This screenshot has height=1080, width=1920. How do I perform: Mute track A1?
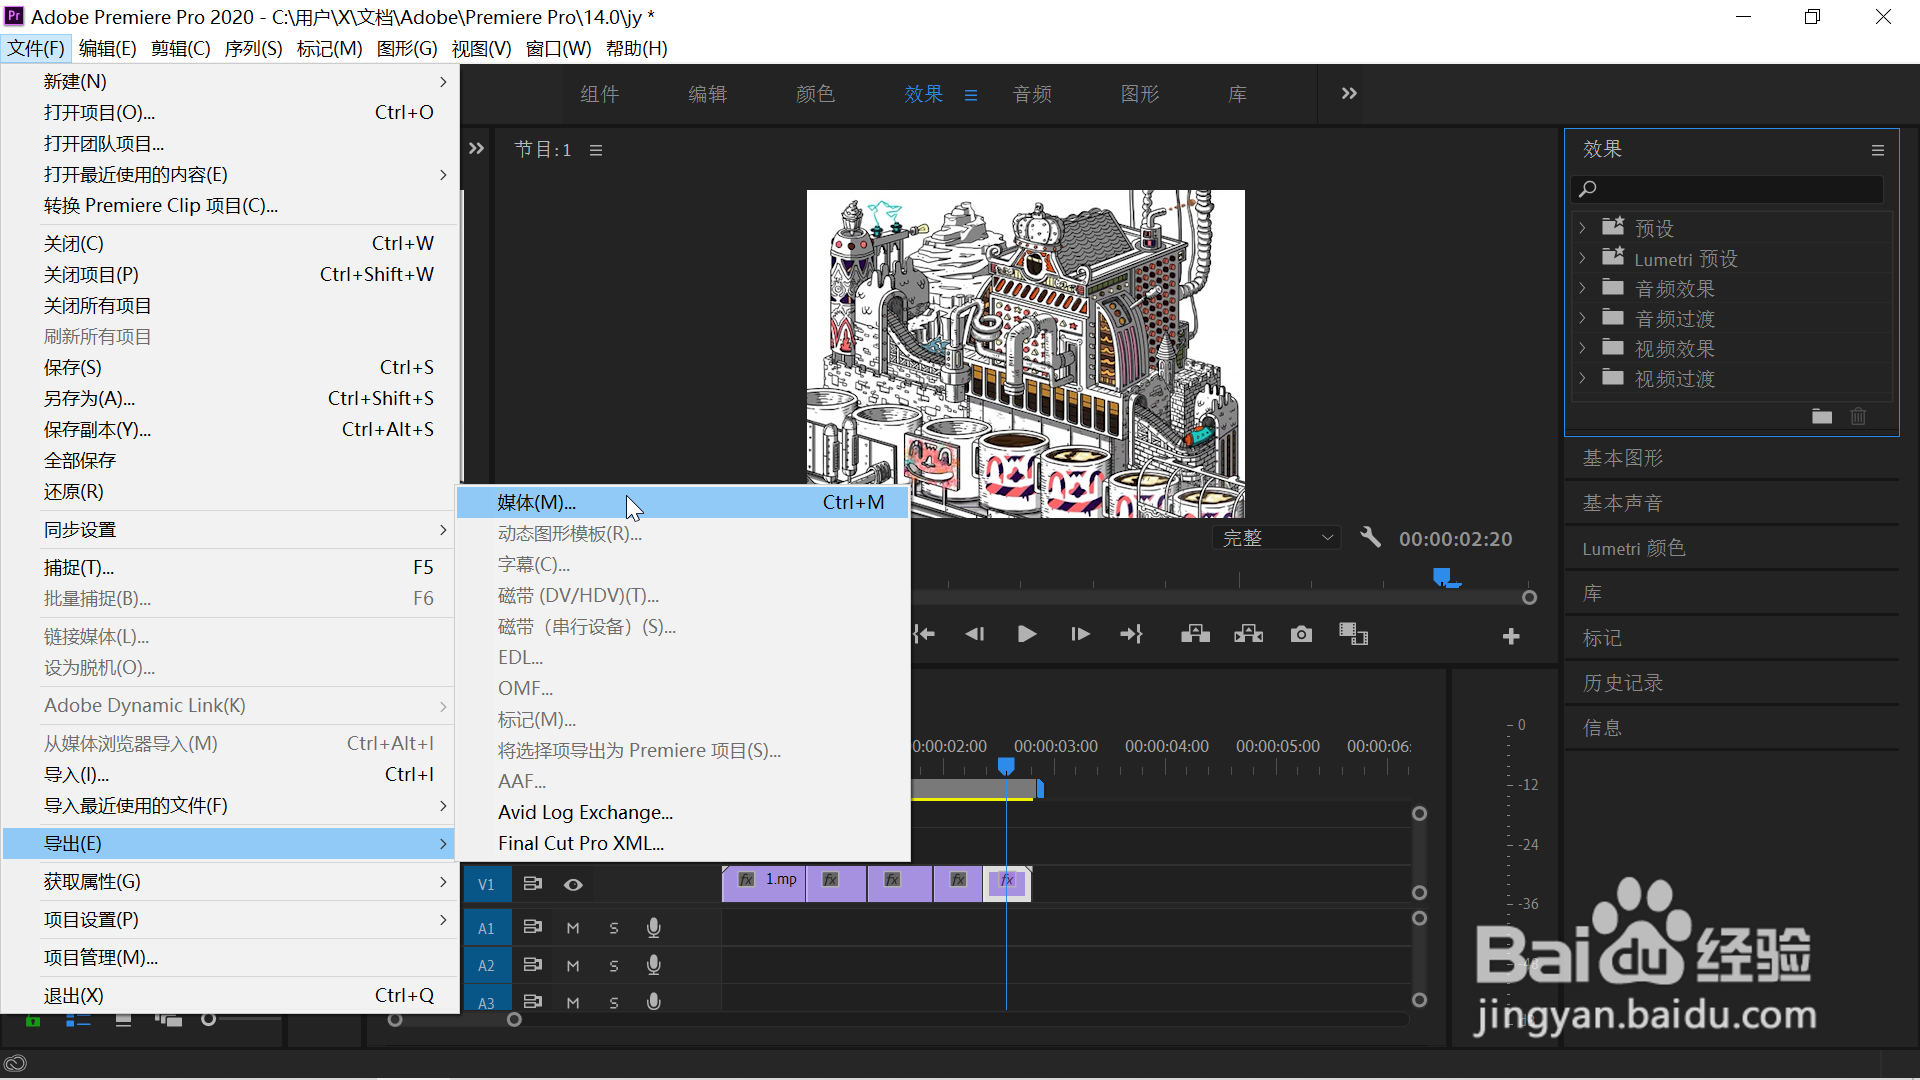pyautogui.click(x=573, y=928)
